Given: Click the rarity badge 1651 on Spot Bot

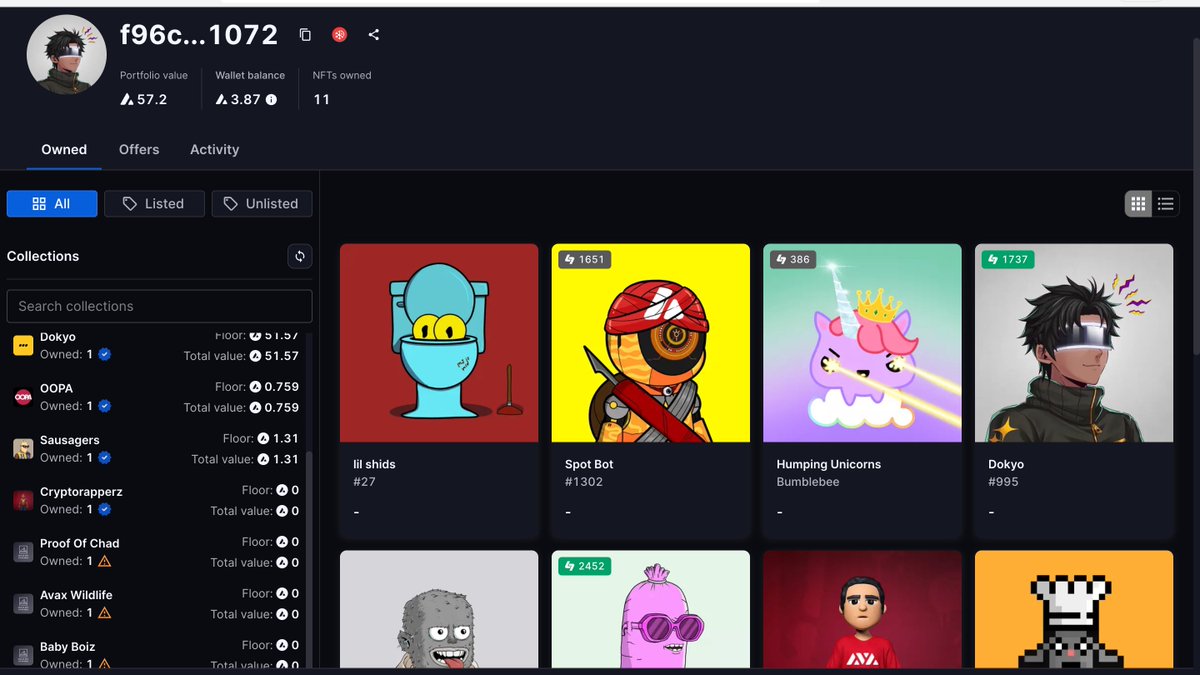Looking at the screenshot, I should pyautogui.click(x=585, y=260).
